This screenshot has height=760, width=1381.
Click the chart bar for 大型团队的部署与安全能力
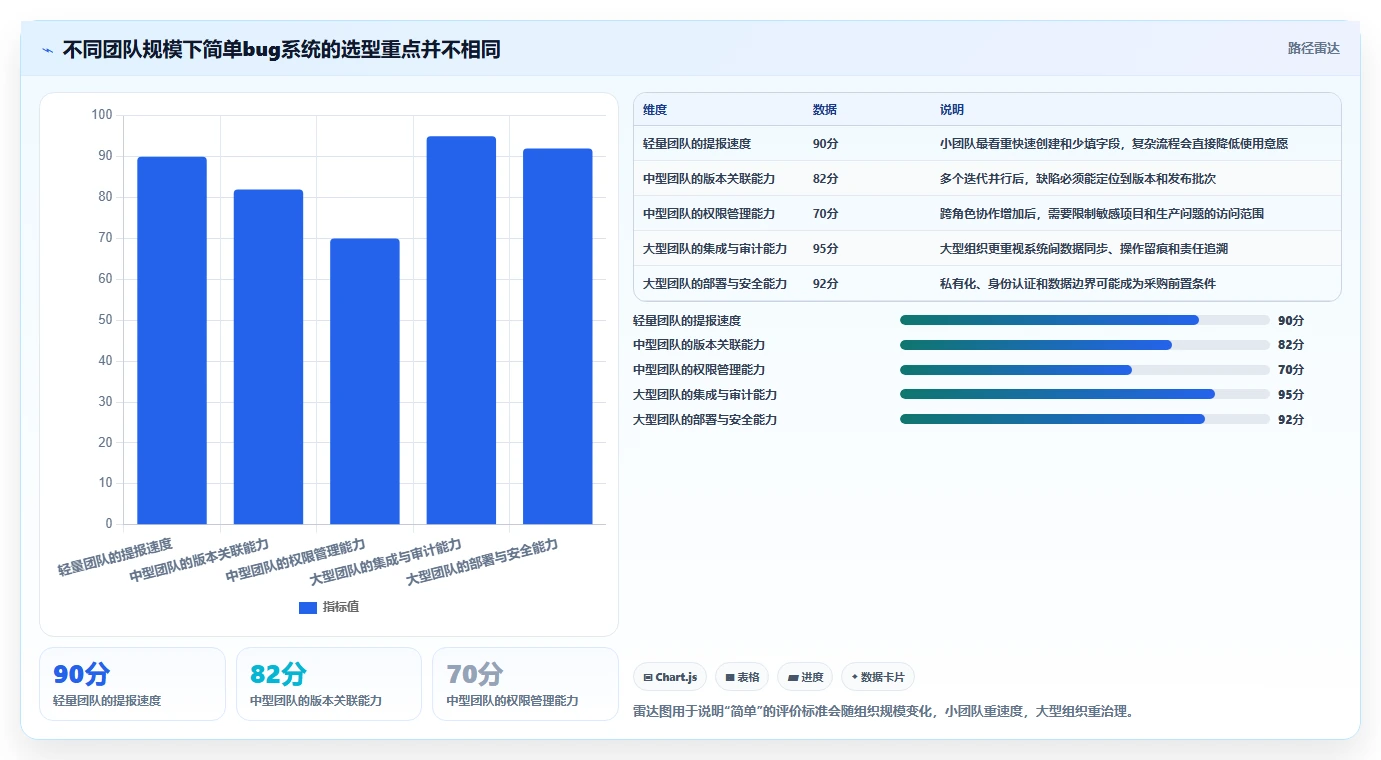[x=558, y=336]
